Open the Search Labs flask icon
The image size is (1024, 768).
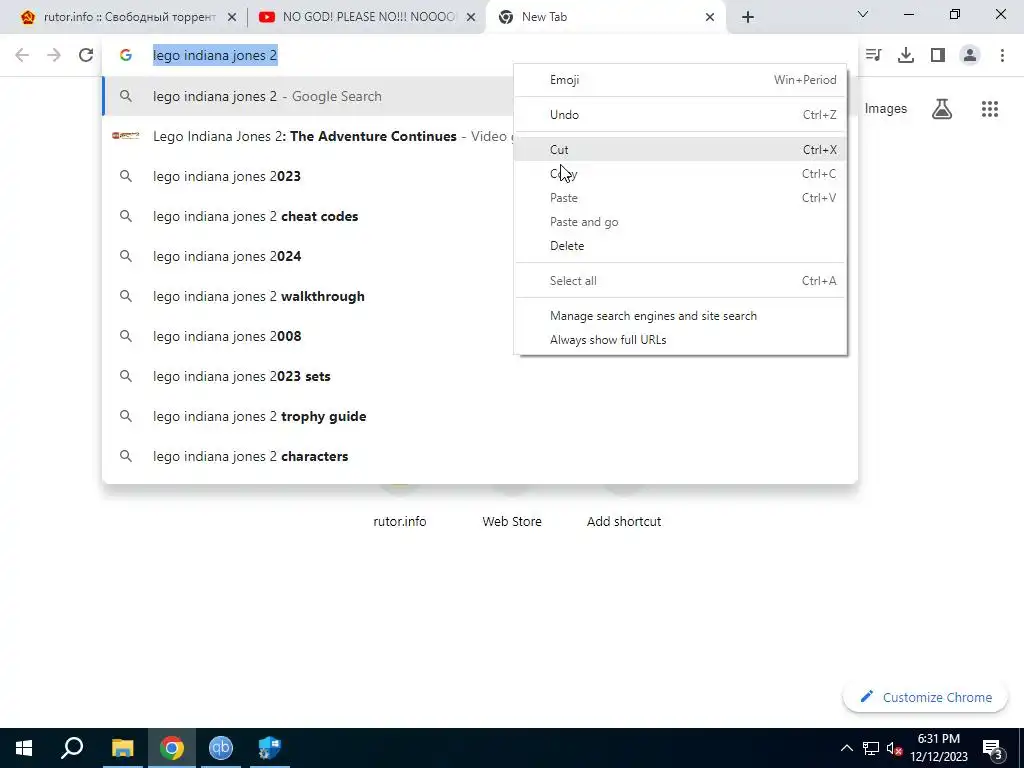click(942, 108)
